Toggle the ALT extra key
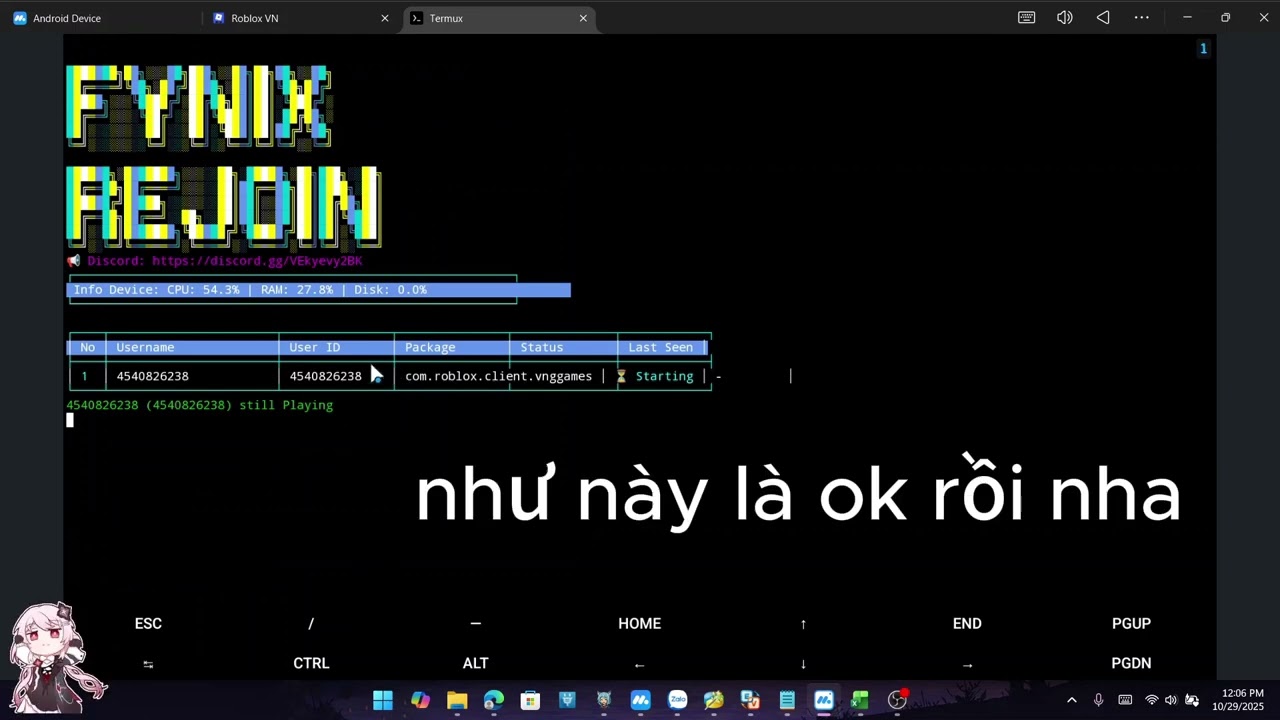The width and height of the screenshot is (1280, 720). (x=475, y=663)
